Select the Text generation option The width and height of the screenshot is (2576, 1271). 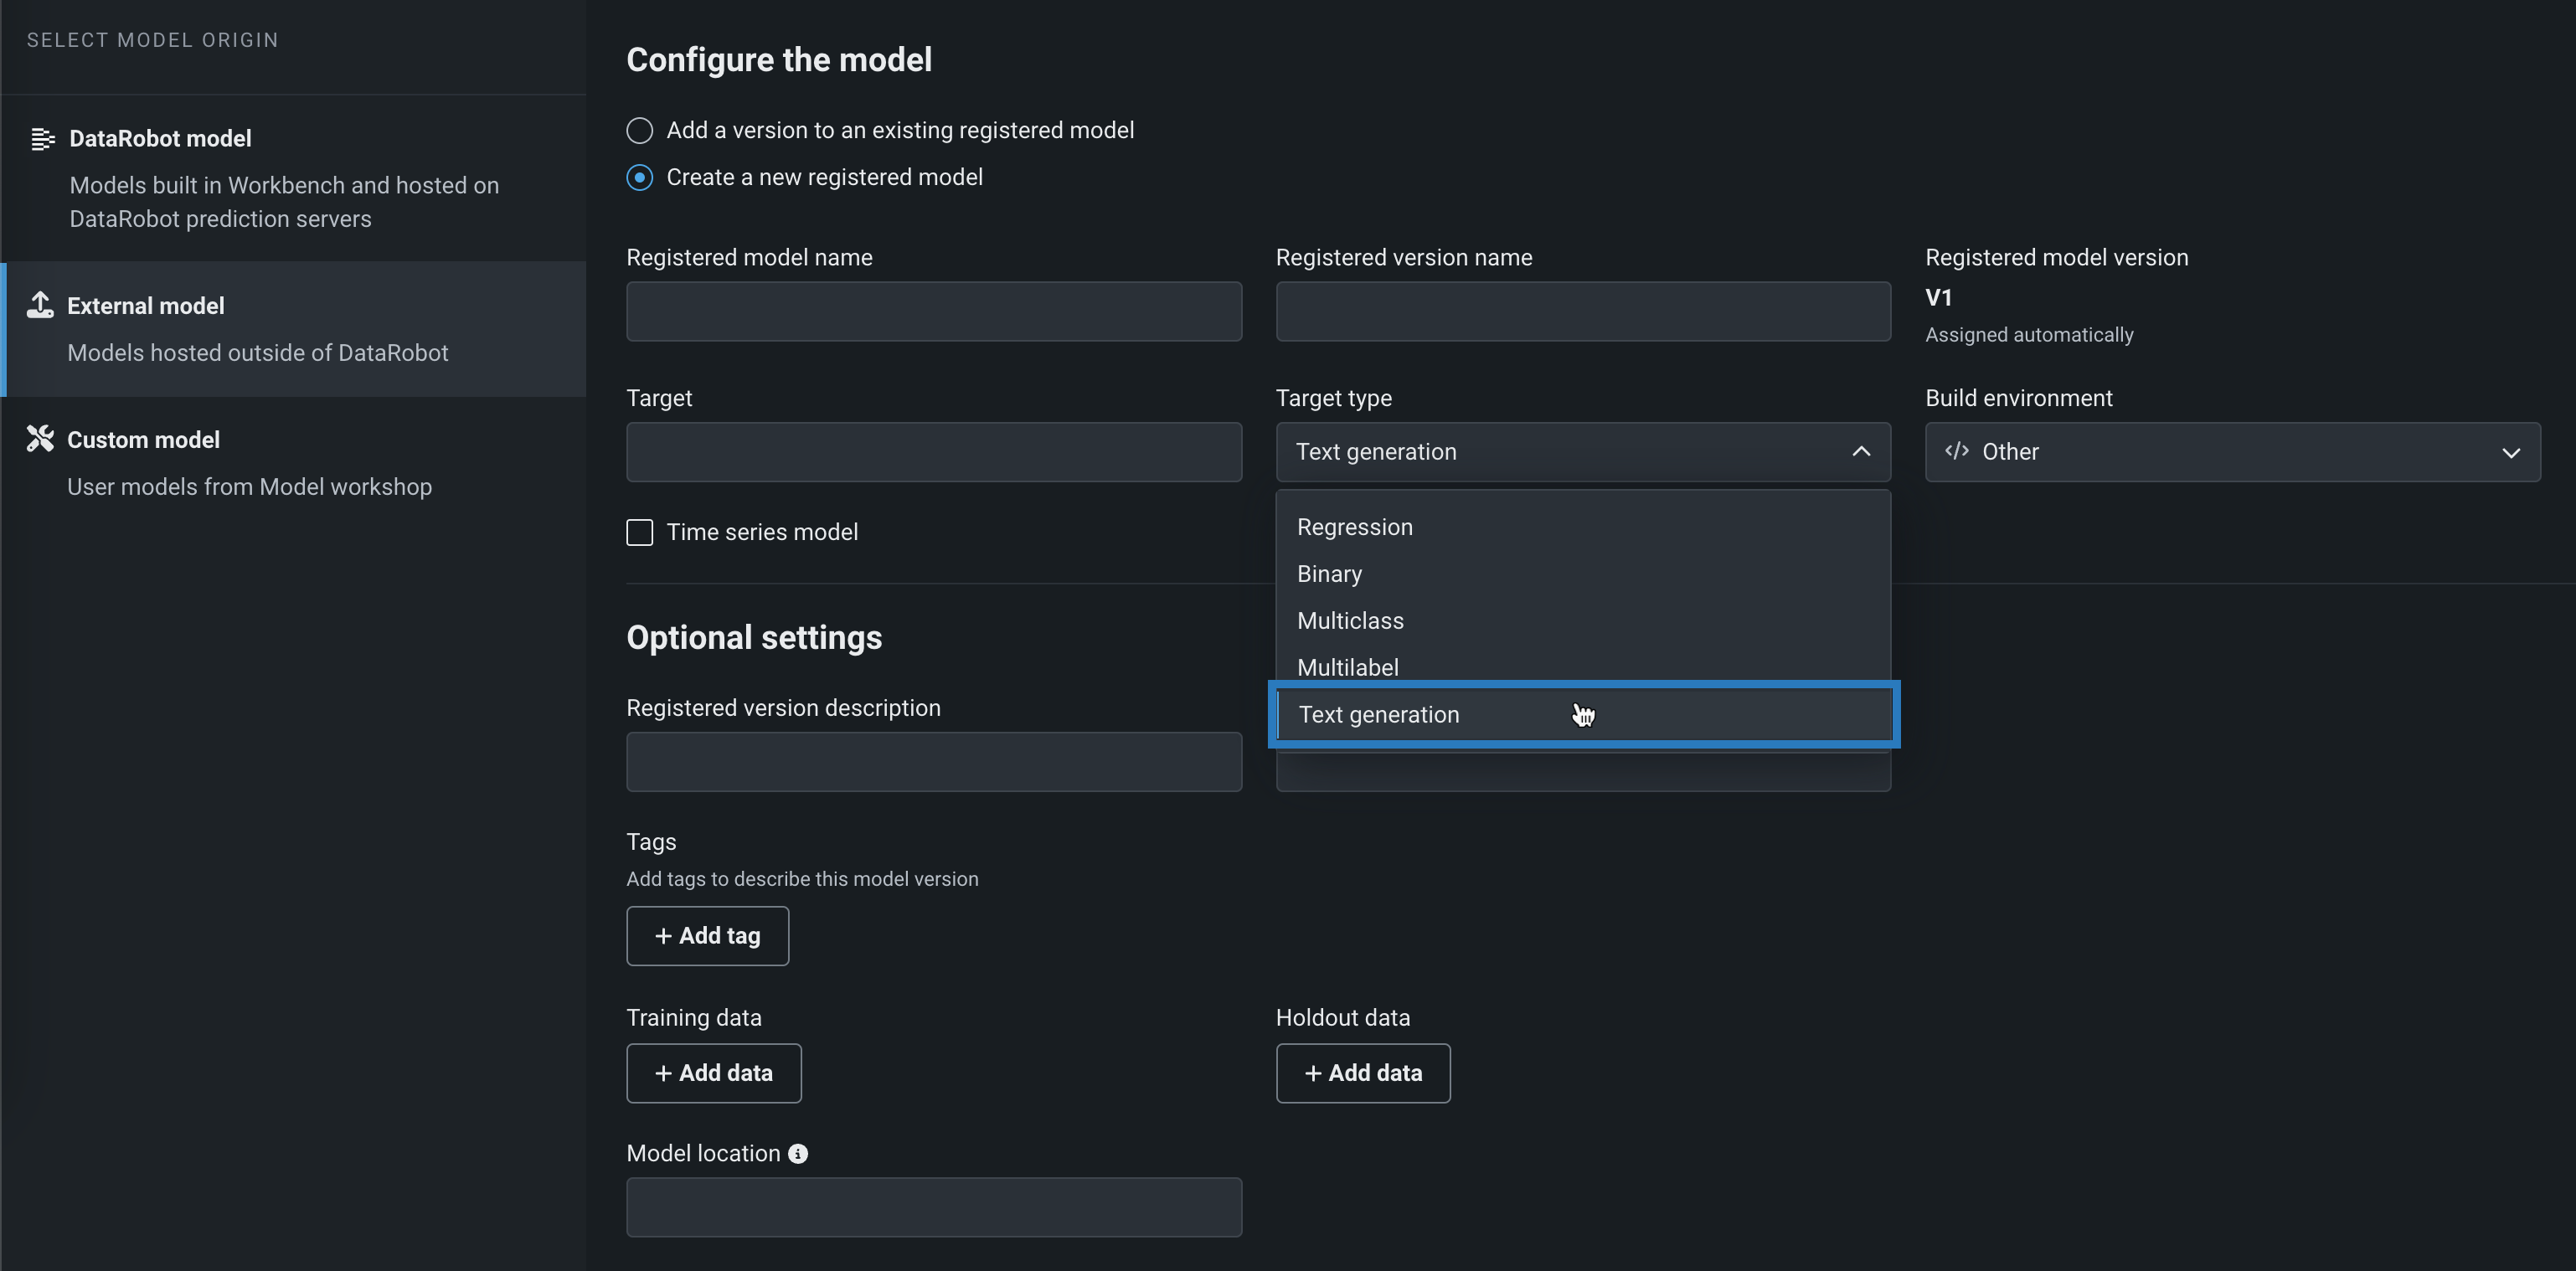click(x=1378, y=715)
